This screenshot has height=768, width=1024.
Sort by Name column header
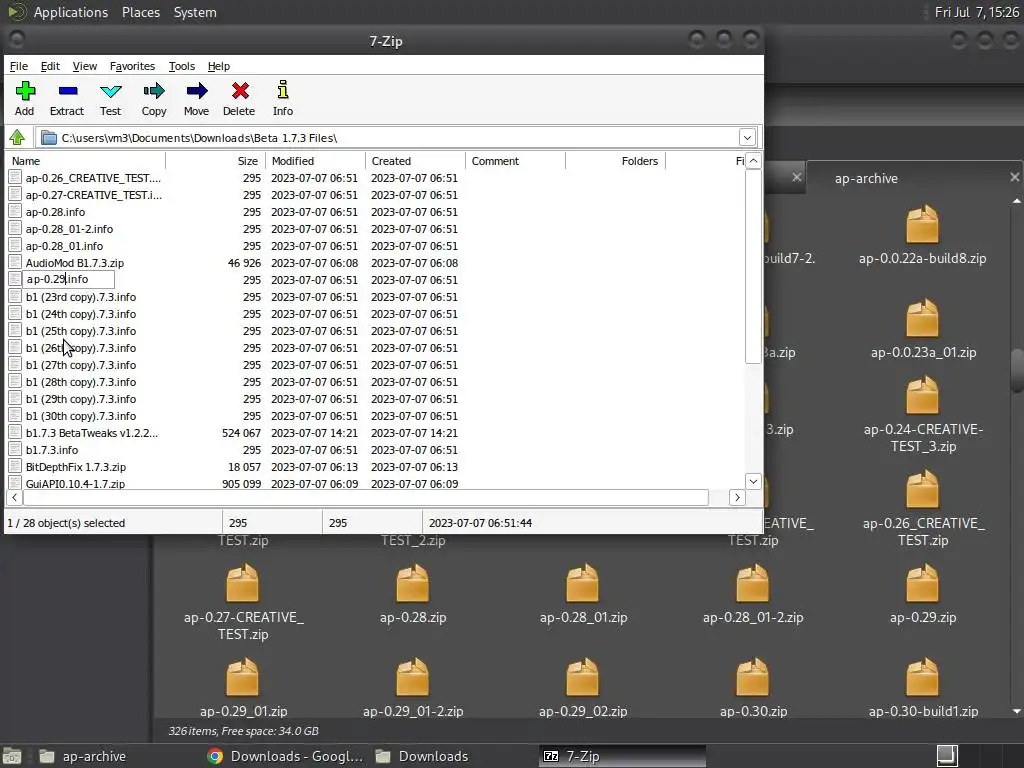click(86, 161)
